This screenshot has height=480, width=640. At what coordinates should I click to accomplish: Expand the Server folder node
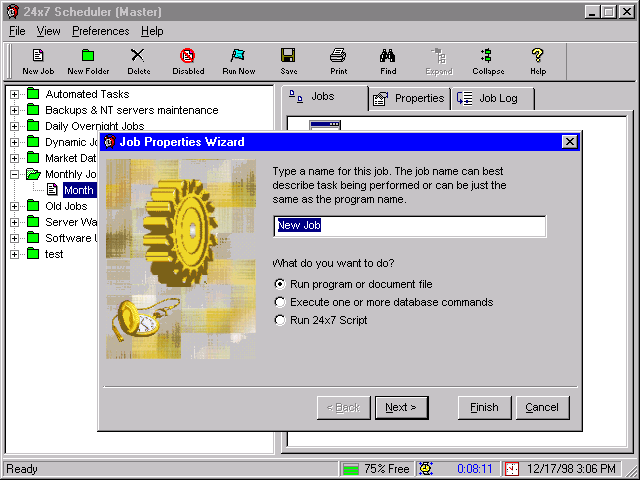(x=14, y=222)
